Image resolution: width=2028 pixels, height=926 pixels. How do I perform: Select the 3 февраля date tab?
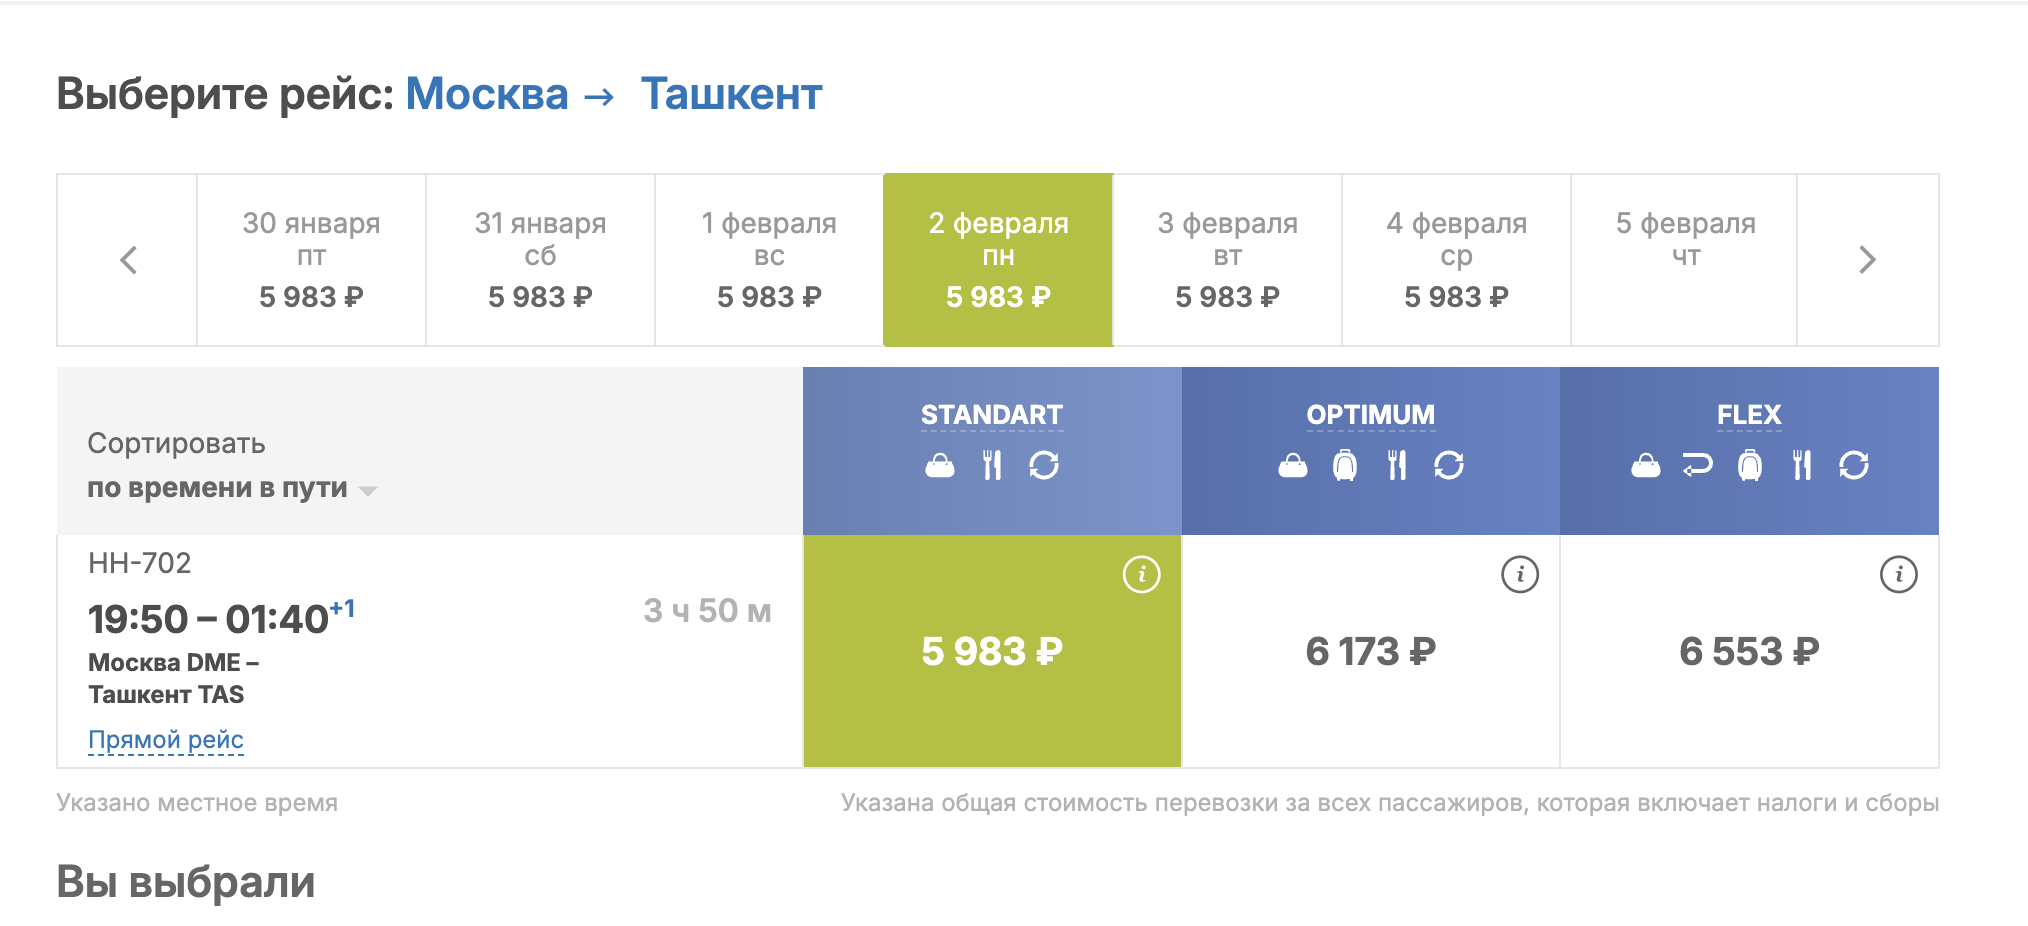(1227, 260)
